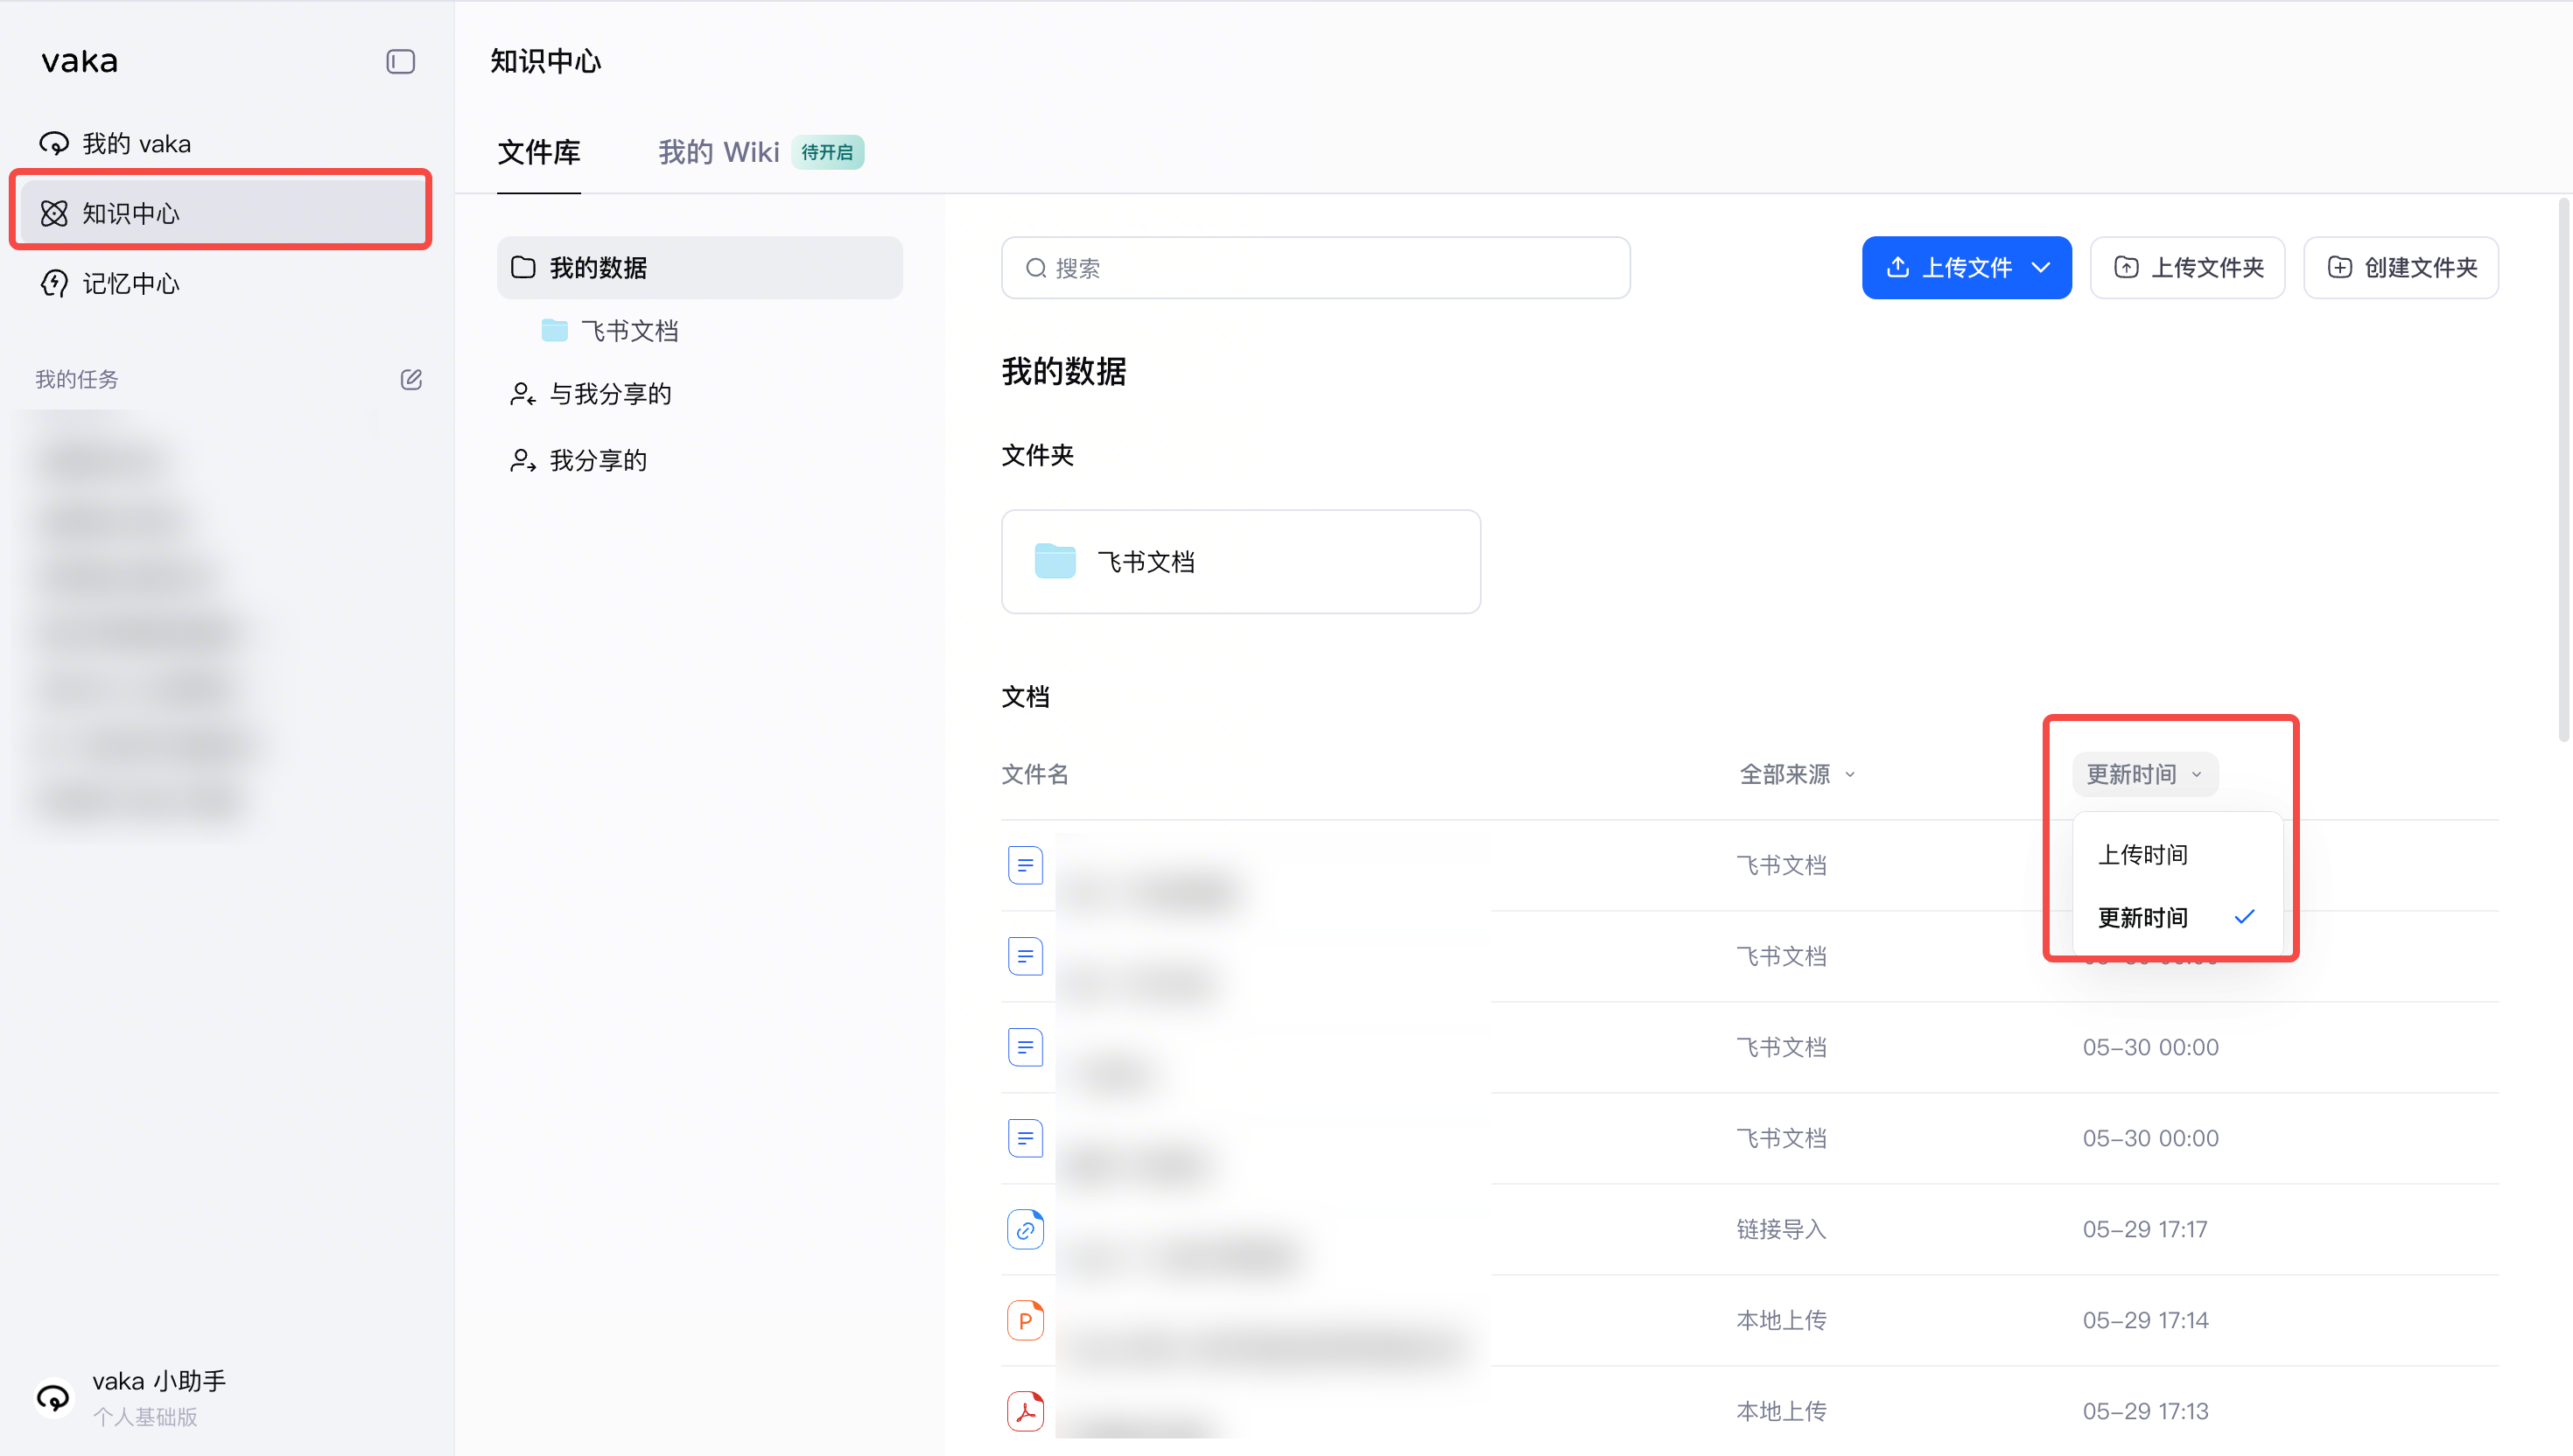The height and width of the screenshot is (1456, 2573).
Task: Switch to 文件库 tab
Action: pos(539,152)
